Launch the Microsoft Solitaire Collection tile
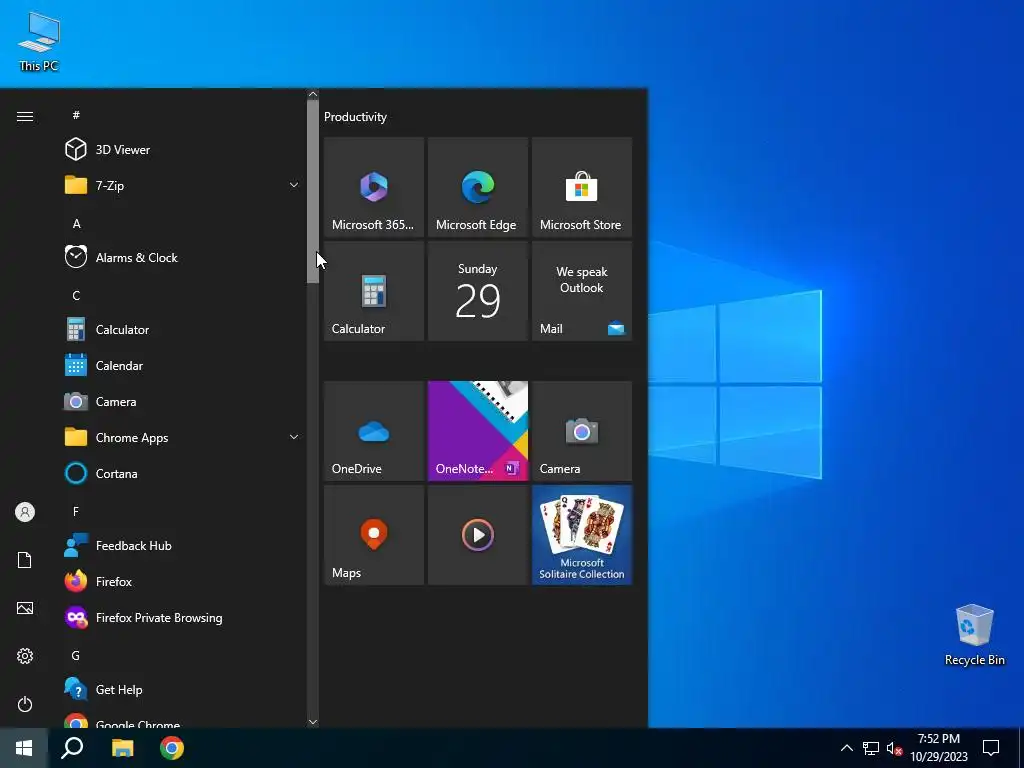 pos(582,535)
